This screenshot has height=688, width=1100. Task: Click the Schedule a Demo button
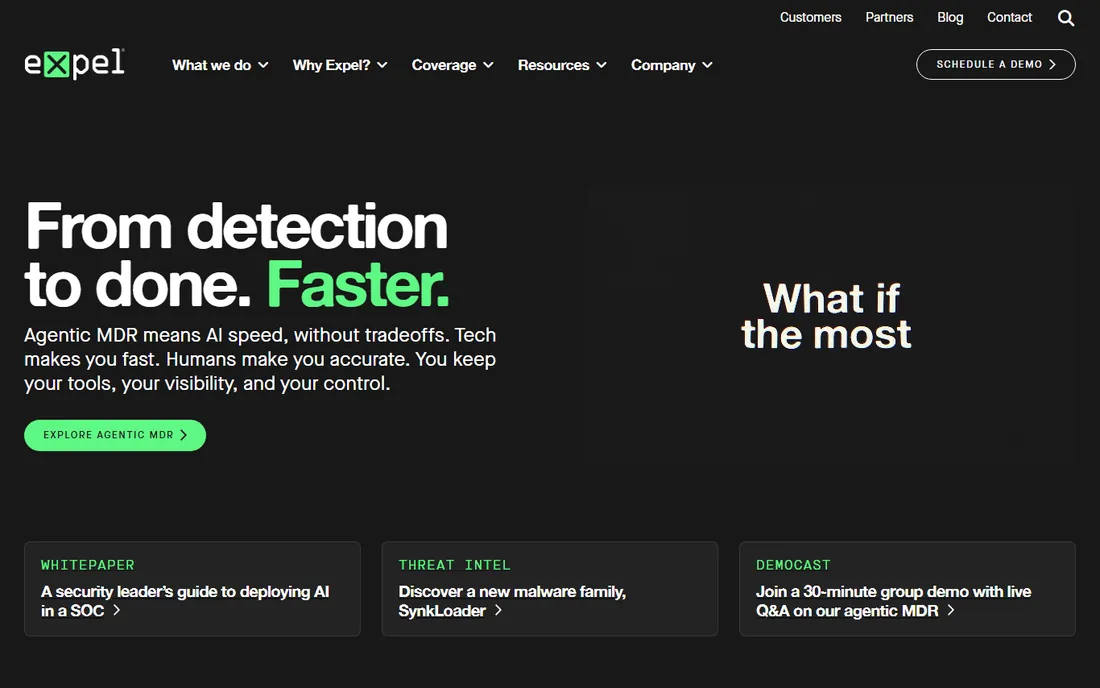coord(995,65)
